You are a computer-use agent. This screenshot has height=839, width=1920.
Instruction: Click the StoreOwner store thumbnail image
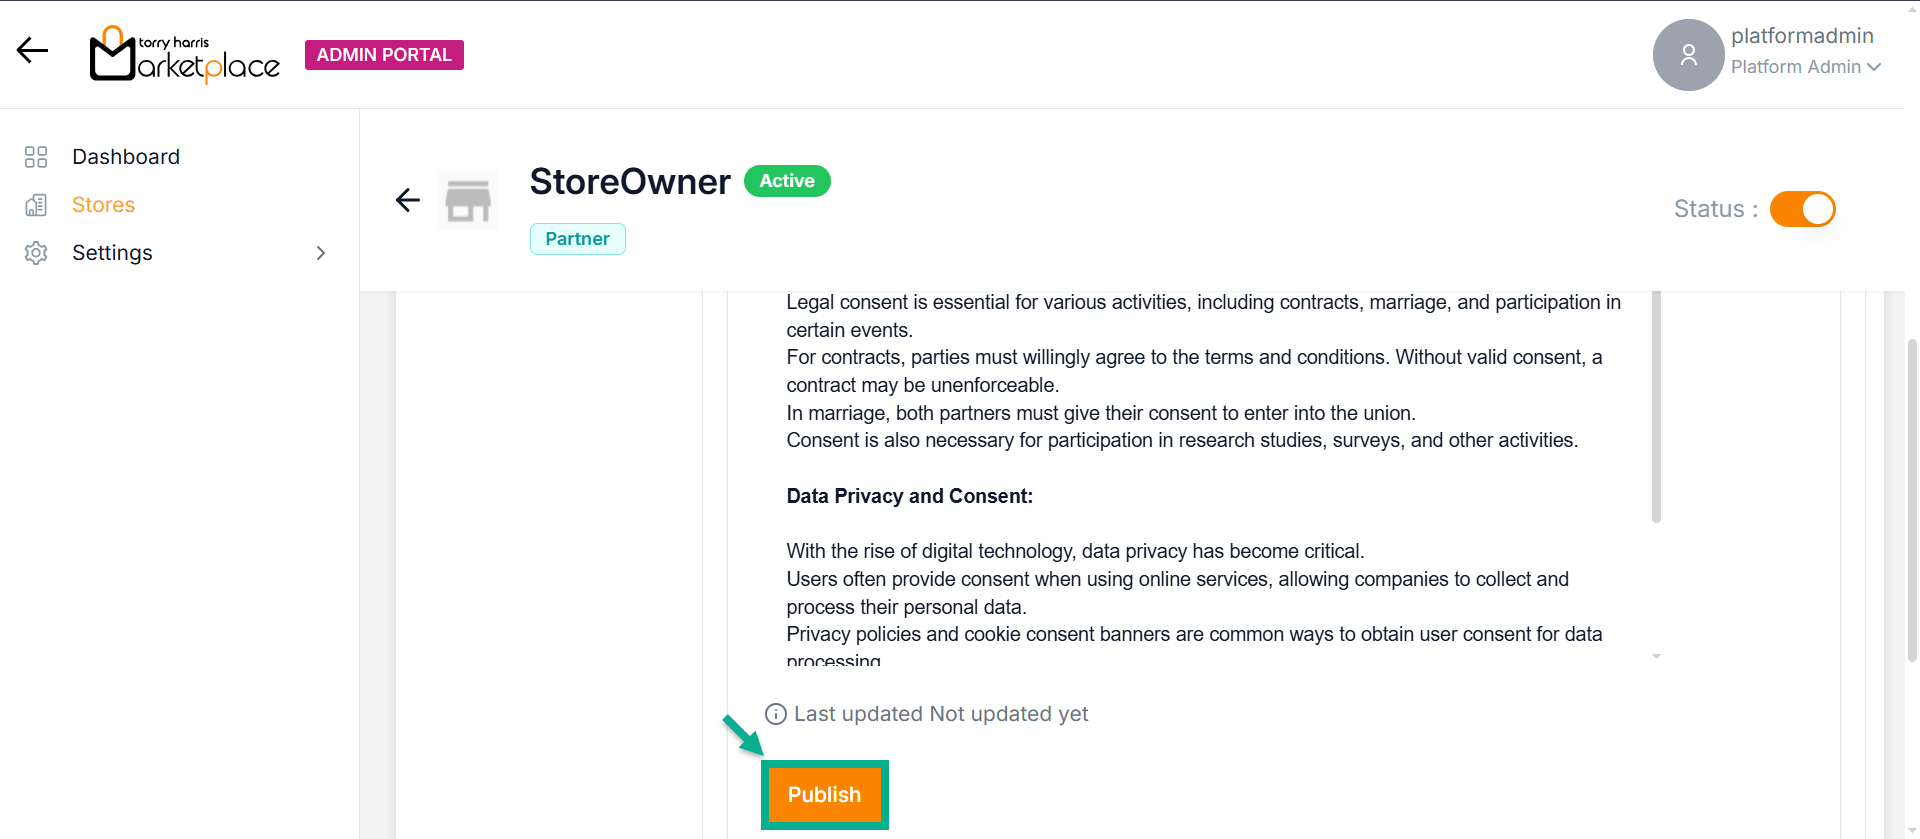tap(468, 200)
